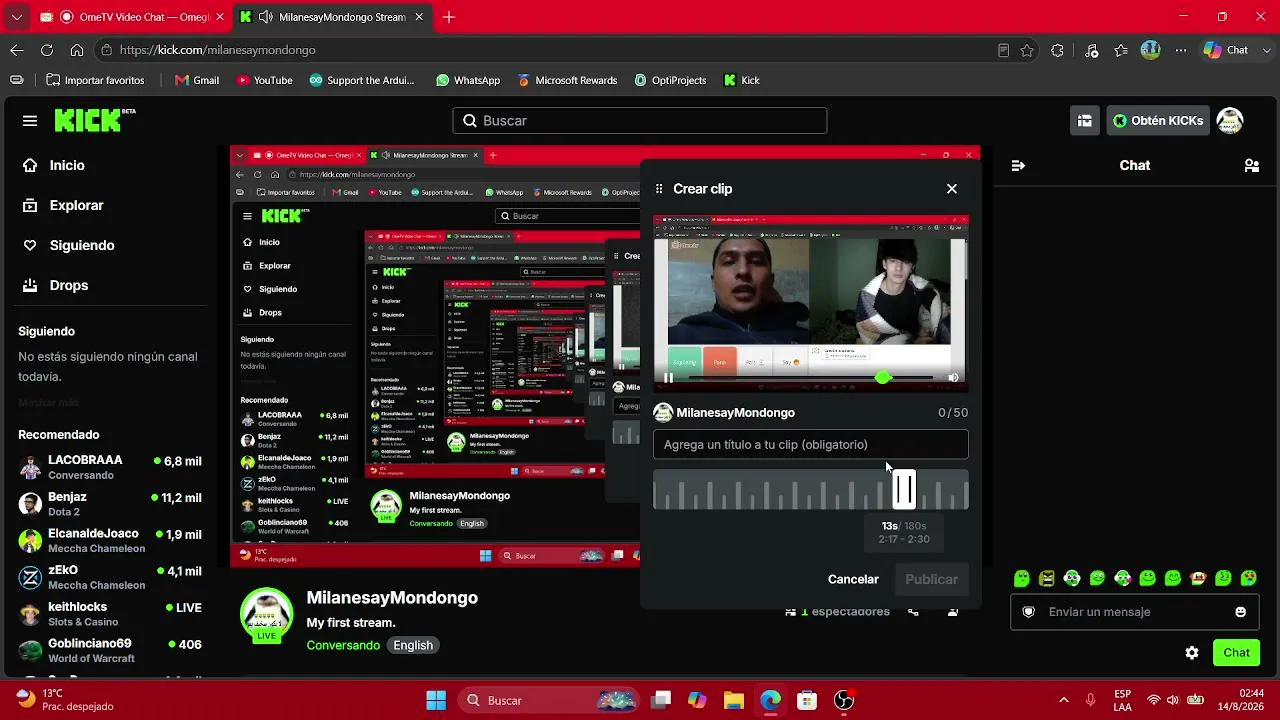Open the OptiProjects bookmark
Screen dimensions: 1280x720
(x=669, y=80)
